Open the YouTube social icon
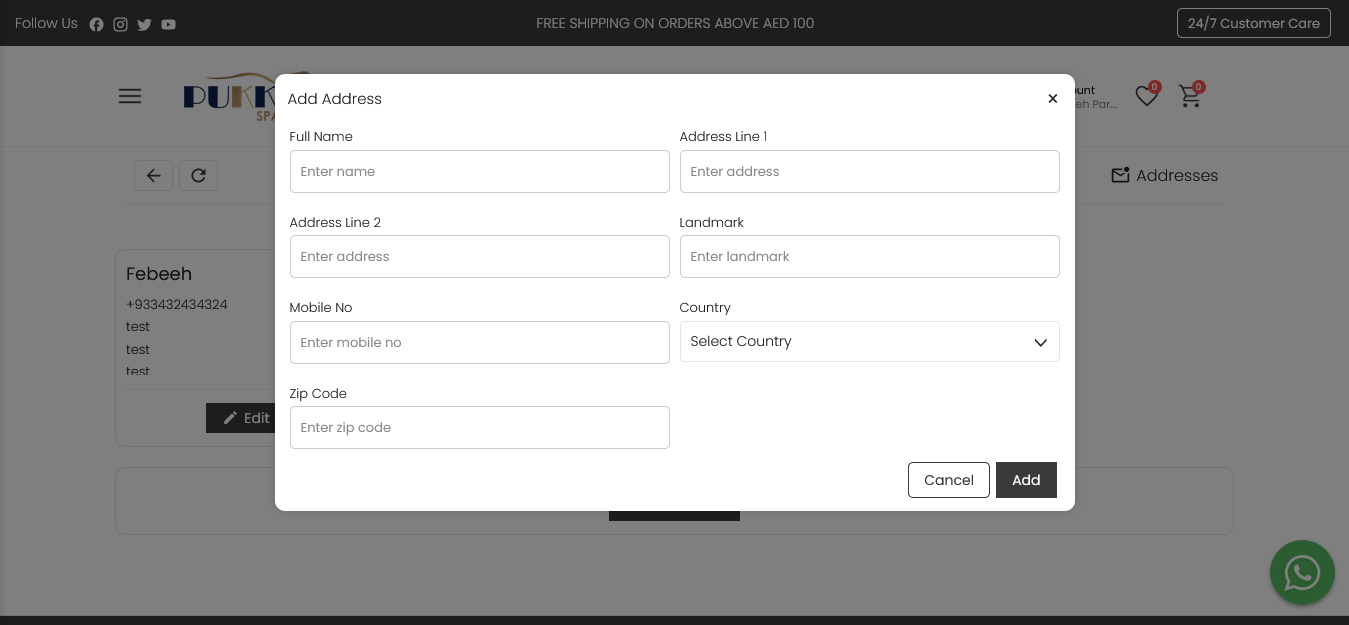Viewport: 1349px width, 625px height. (x=168, y=24)
